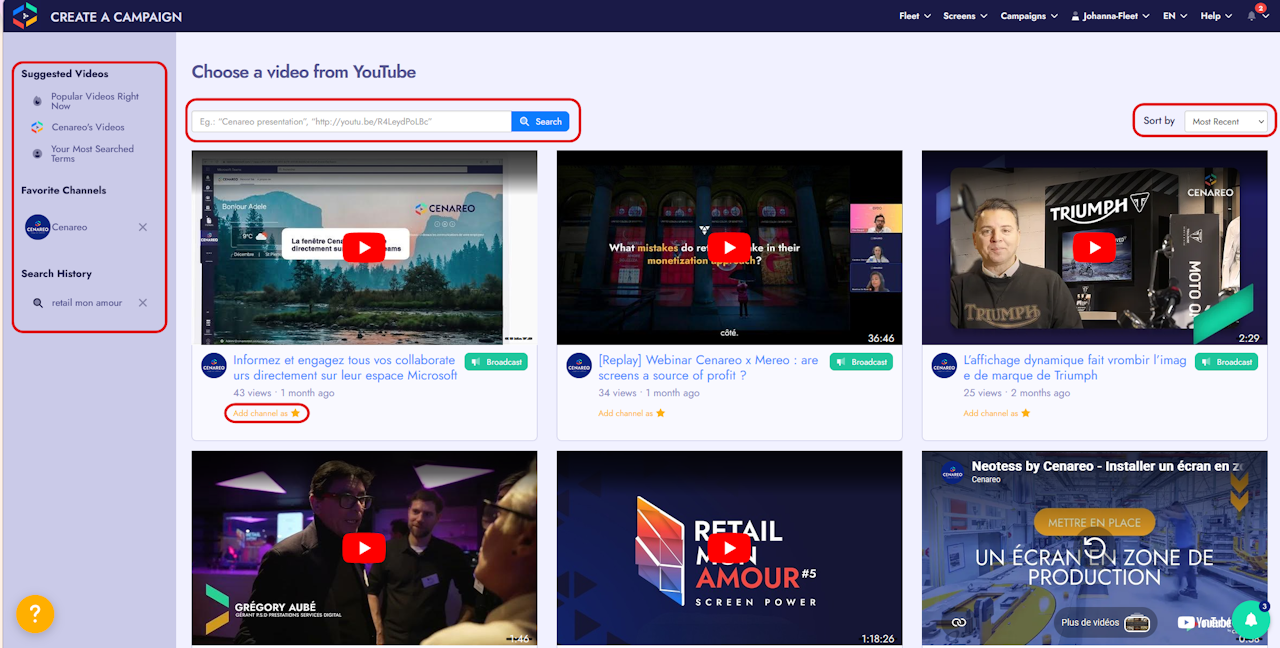Click star icon under 'Informez et engagez' video
Viewport: 1280px width, 648px height.
296,413
